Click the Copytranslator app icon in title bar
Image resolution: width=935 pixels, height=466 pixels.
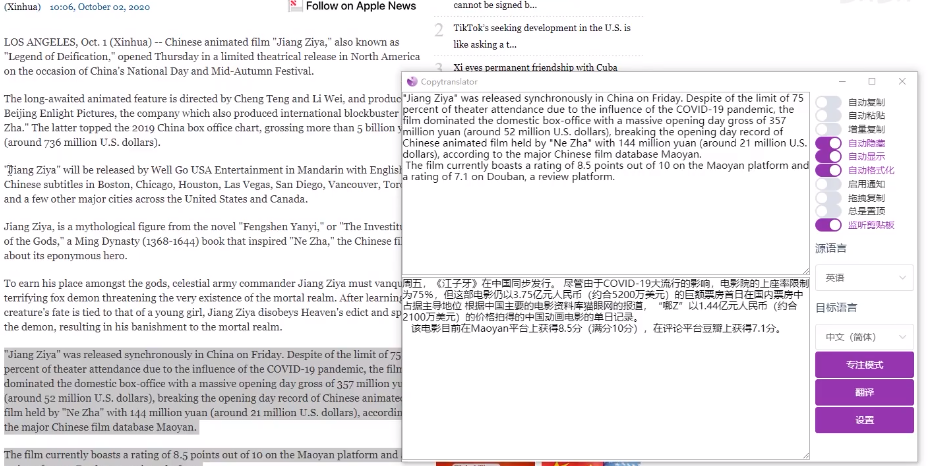tap(411, 82)
